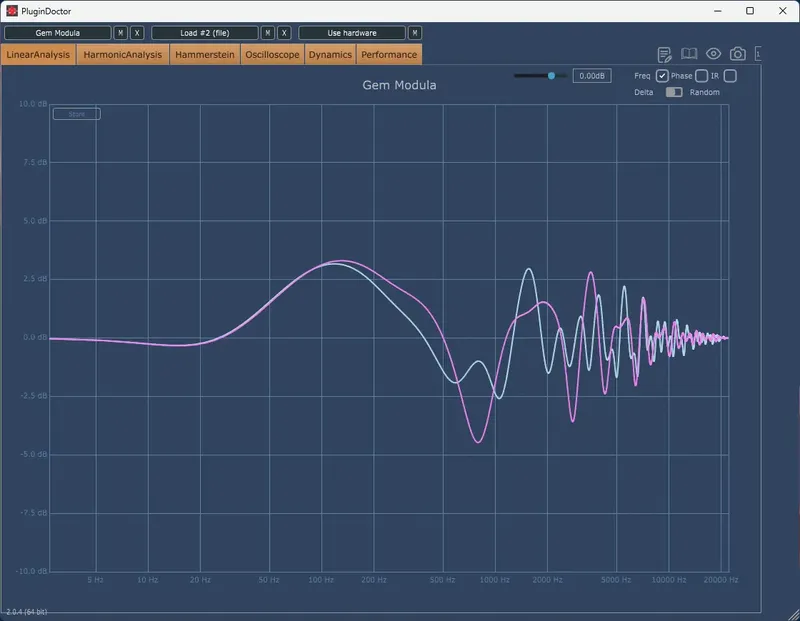This screenshot has height=621, width=800.
Task: Click the M button beside Use hardware
Action: (416, 32)
